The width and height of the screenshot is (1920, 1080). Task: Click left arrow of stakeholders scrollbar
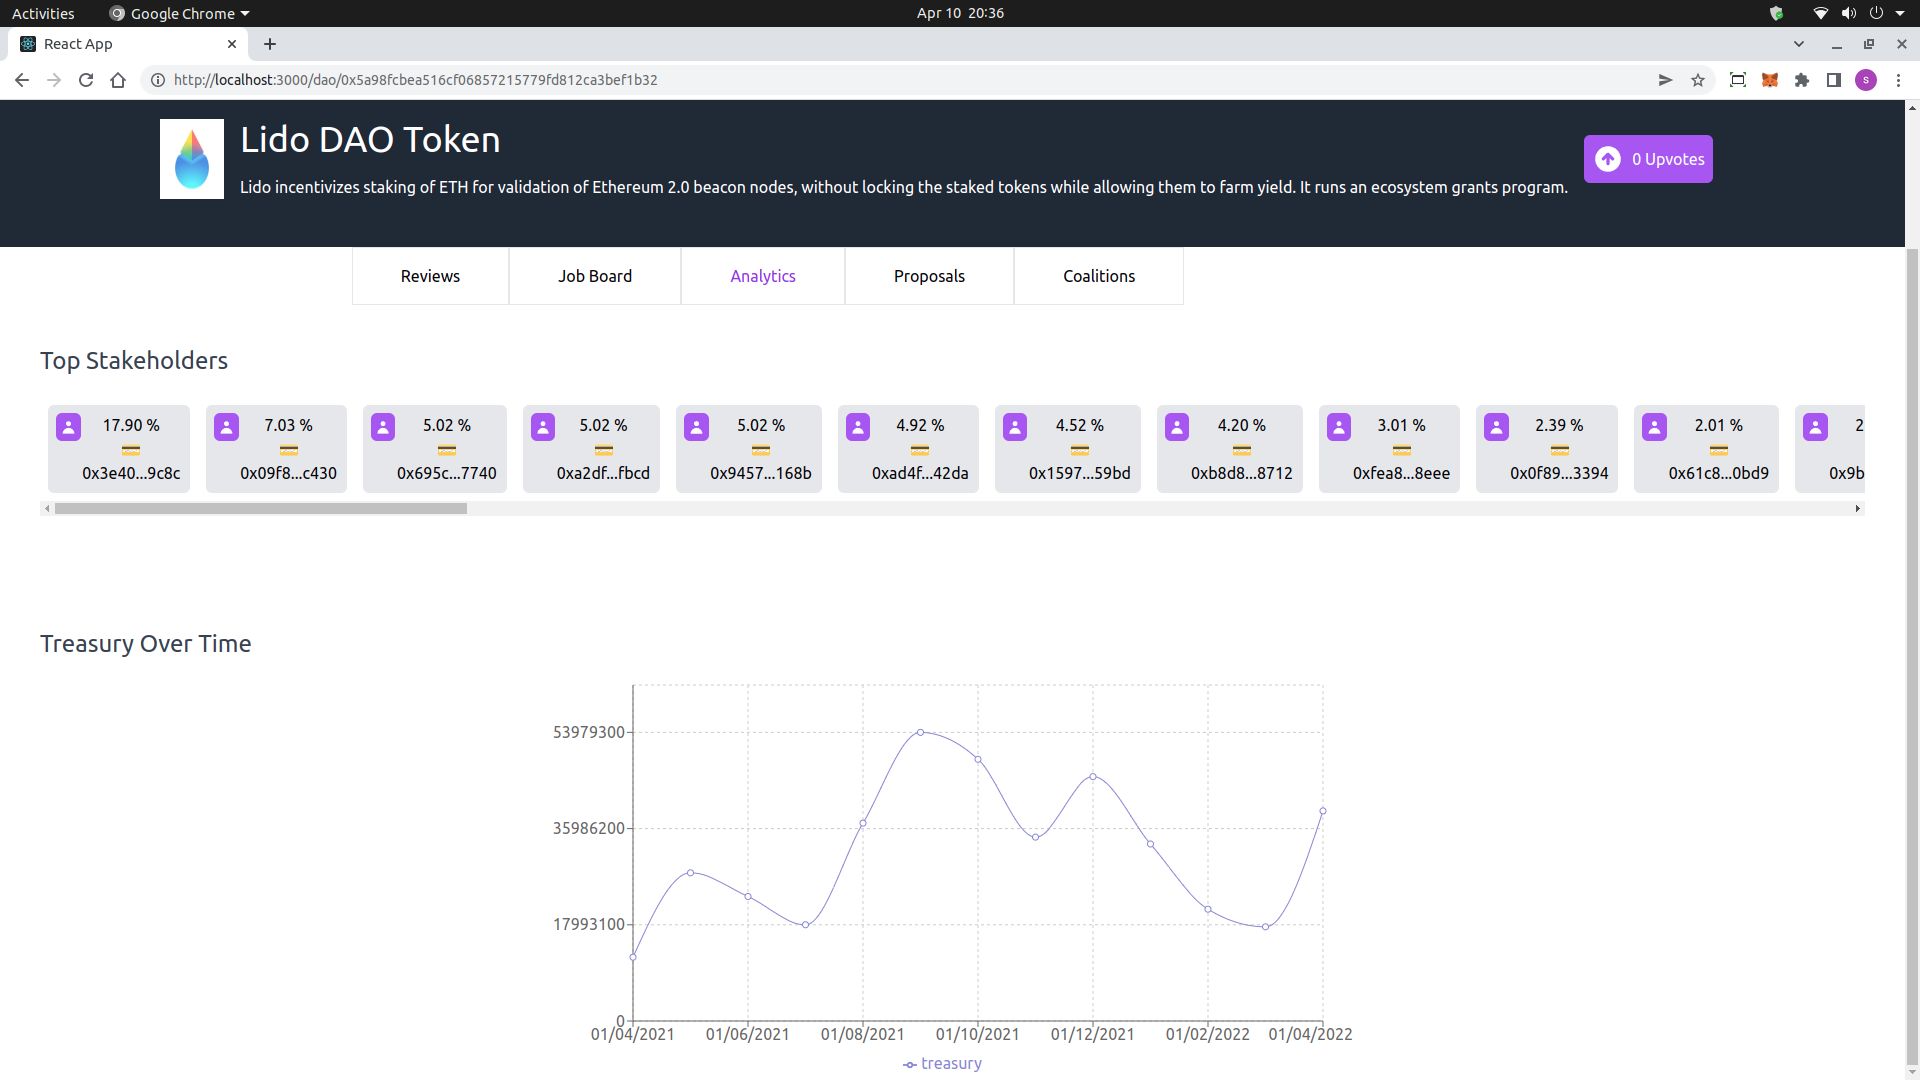pyautogui.click(x=46, y=509)
